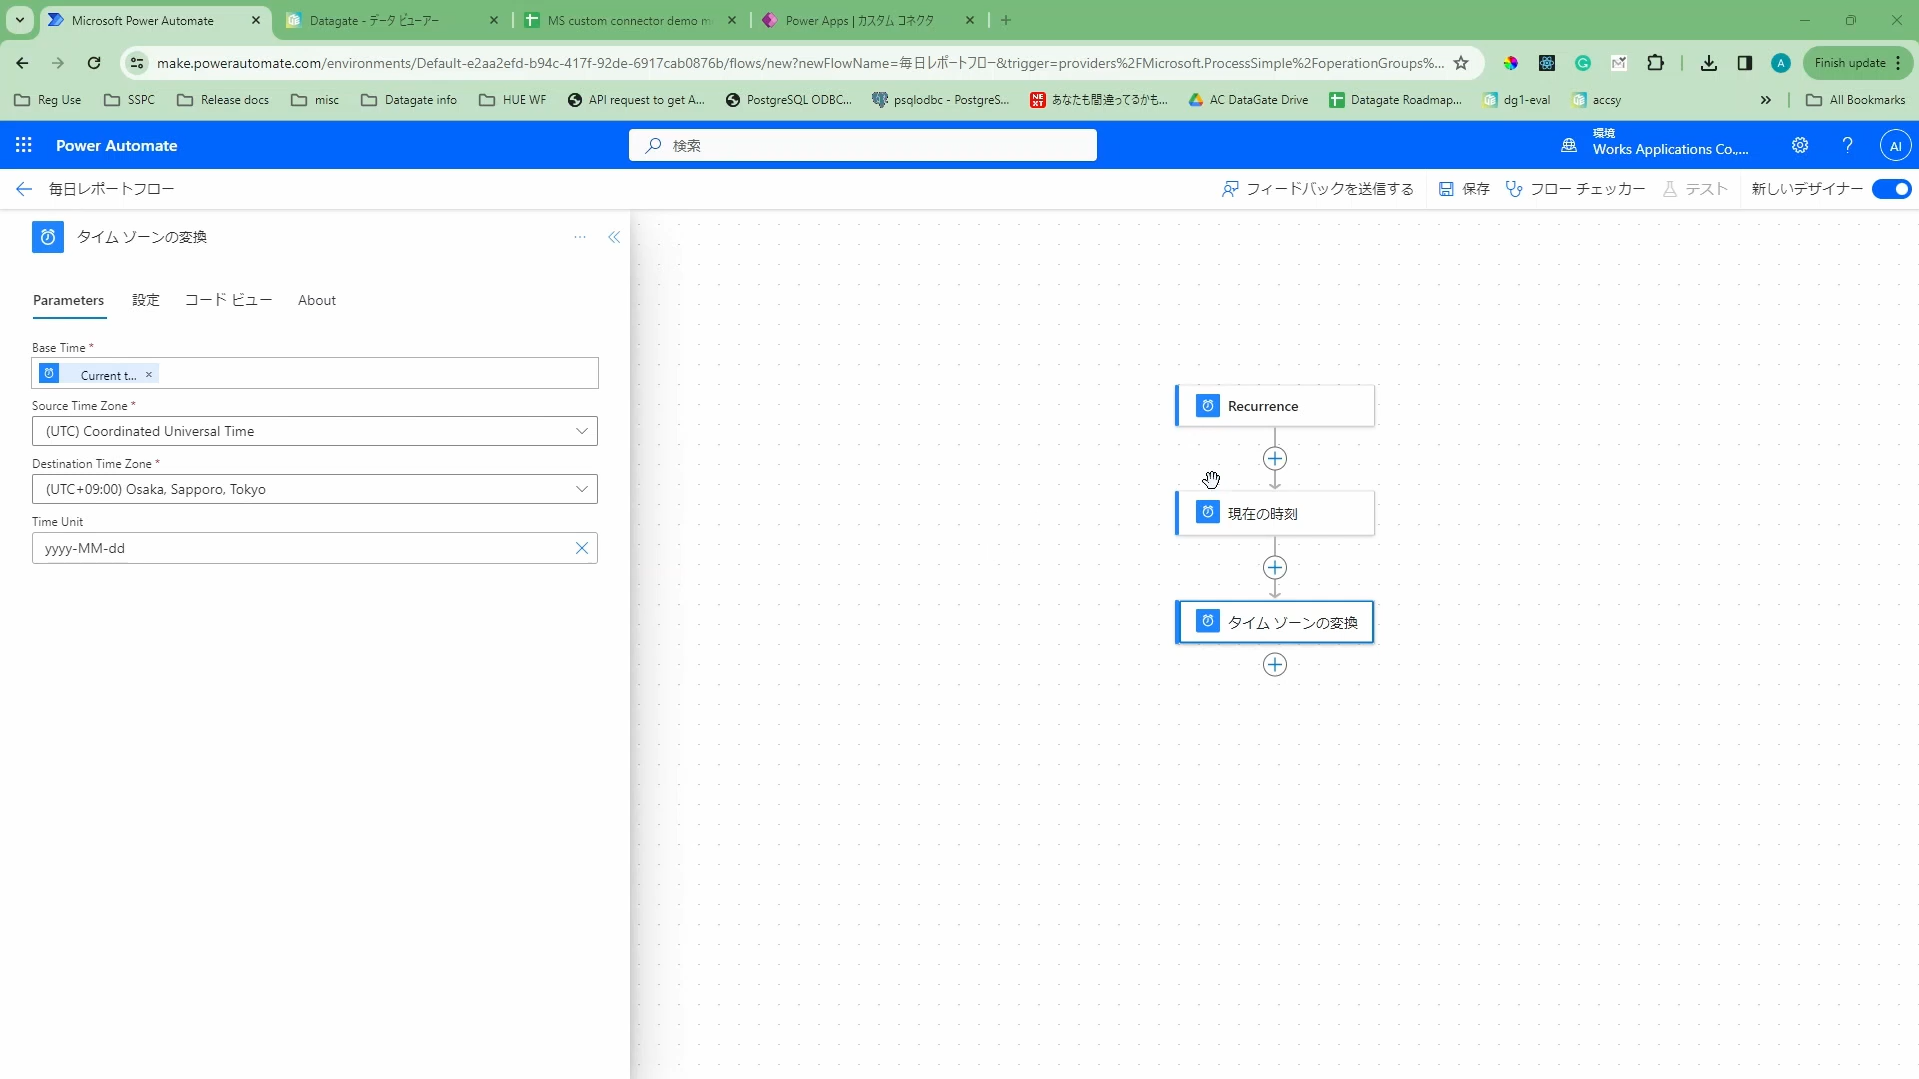Switch to the 設定 tab

coord(146,300)
